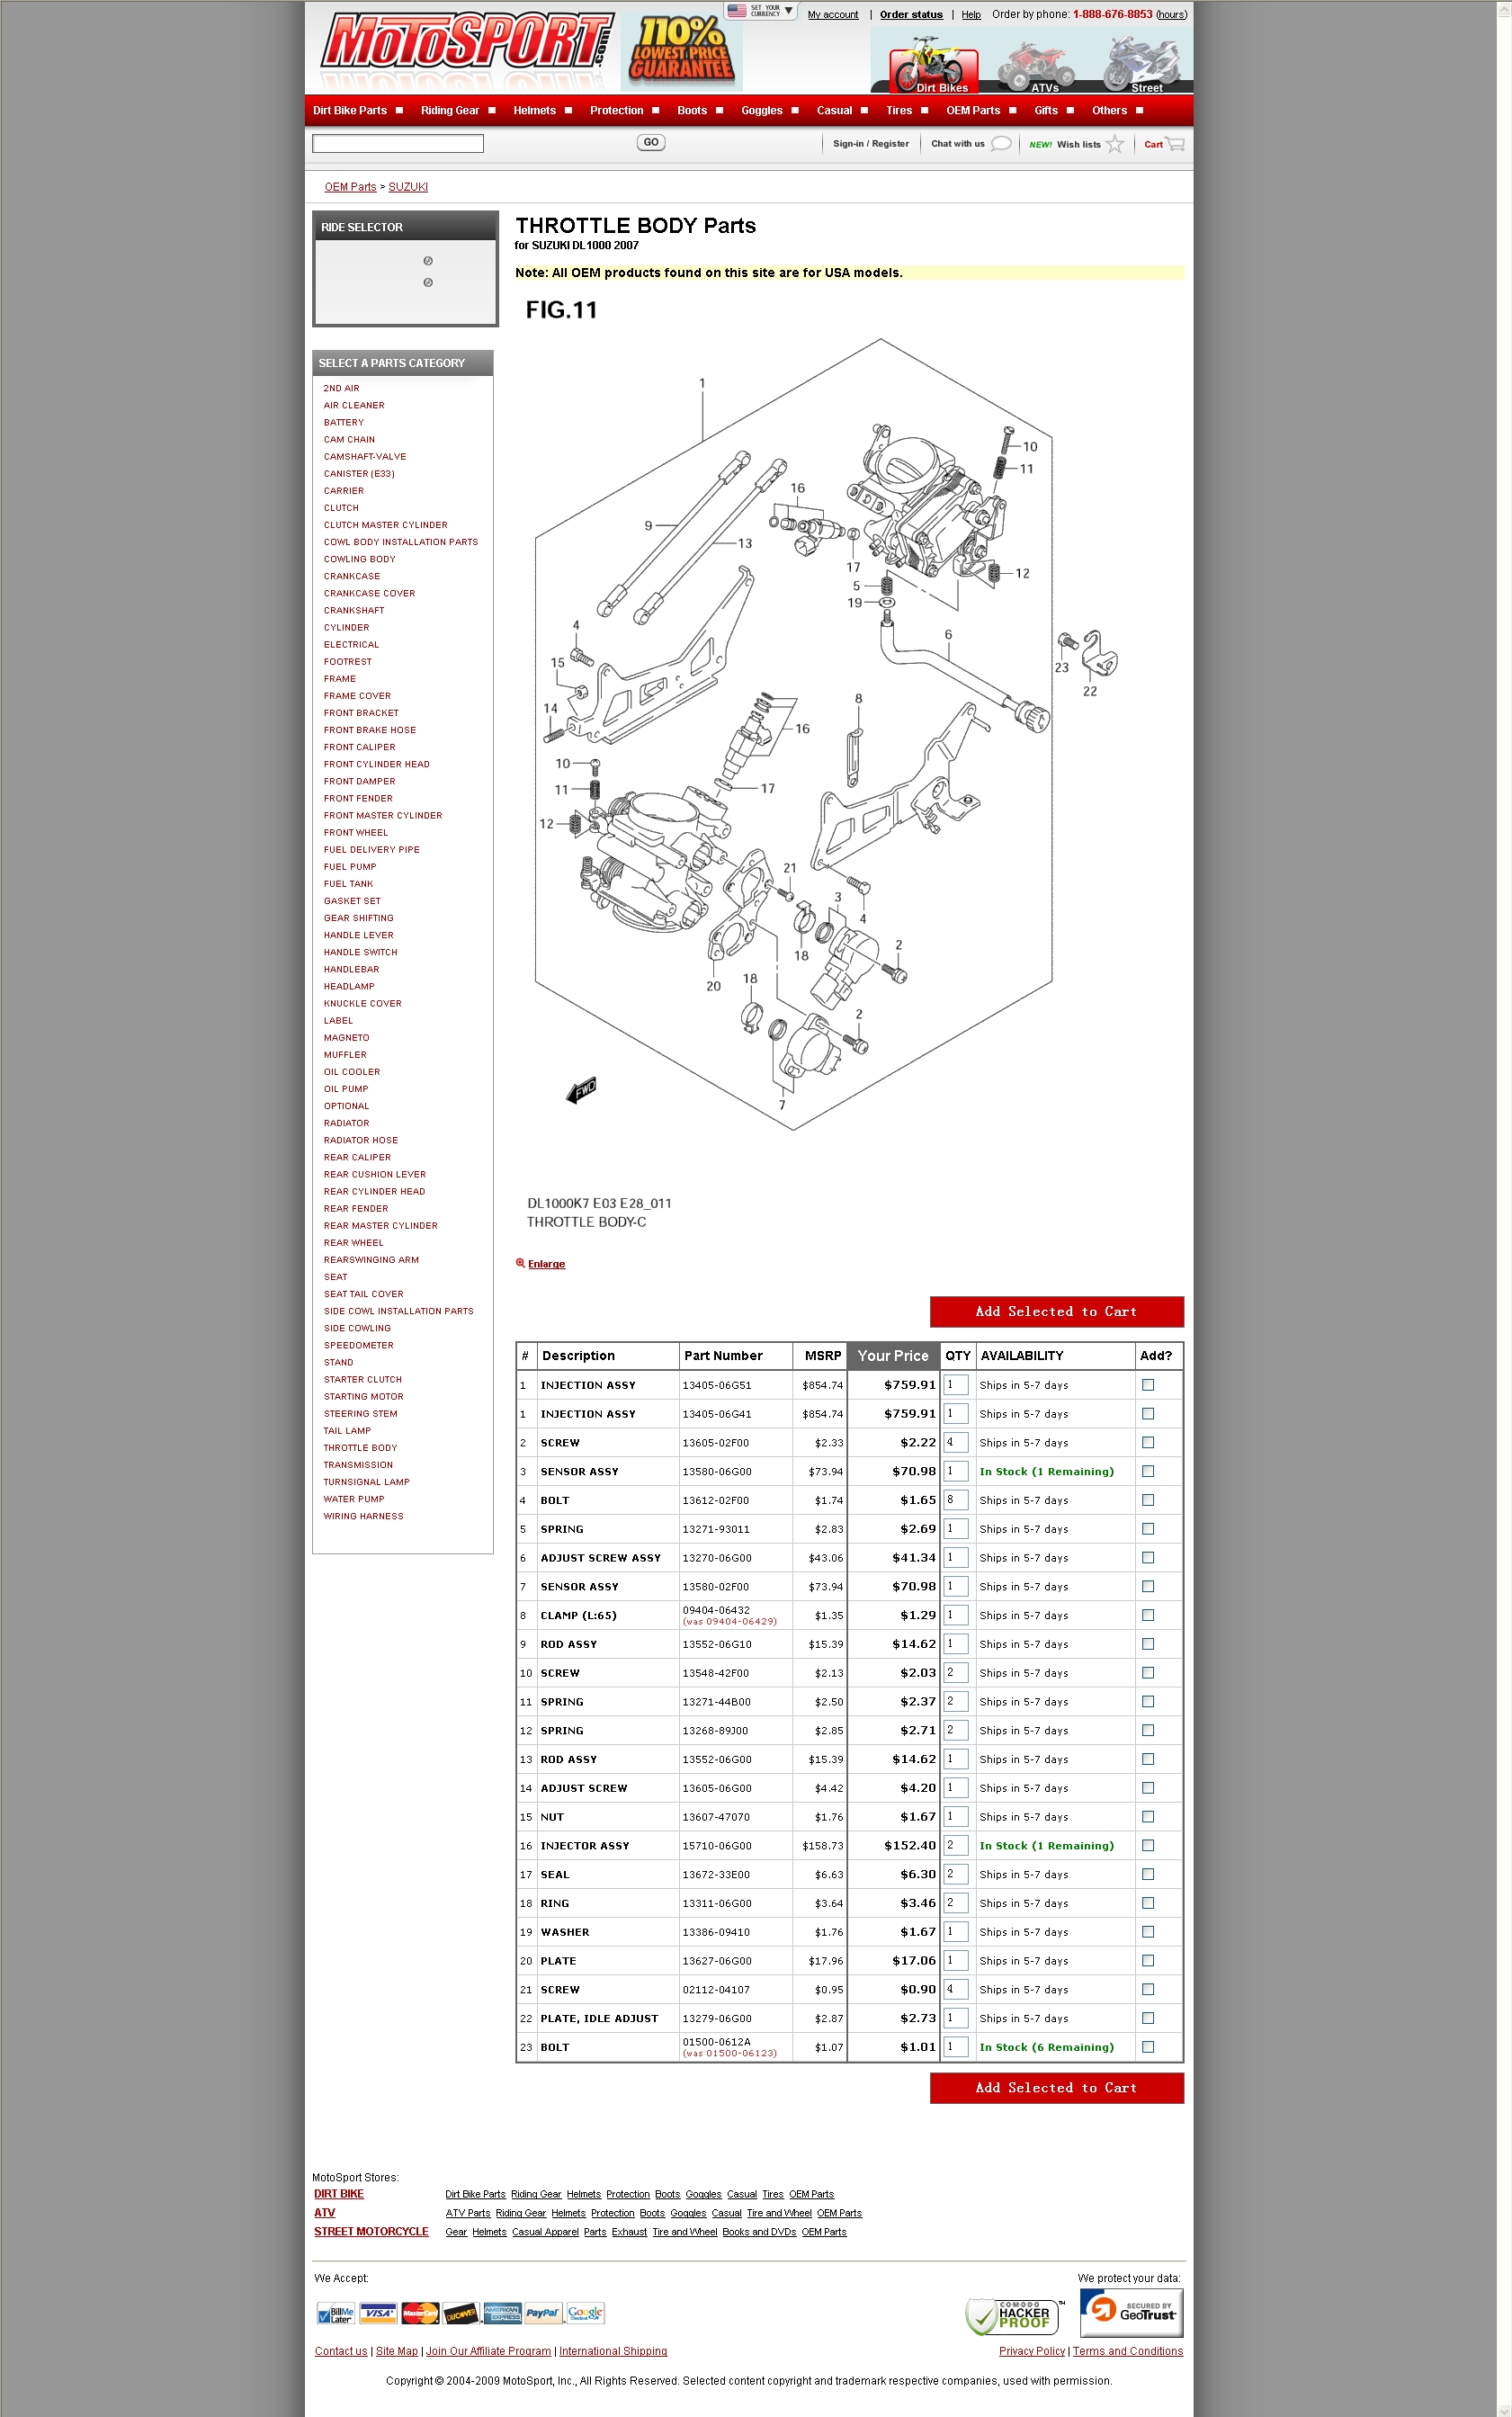Open the shopping Cart icon
The image size is (1512, 2417).
coord(1176,144)
